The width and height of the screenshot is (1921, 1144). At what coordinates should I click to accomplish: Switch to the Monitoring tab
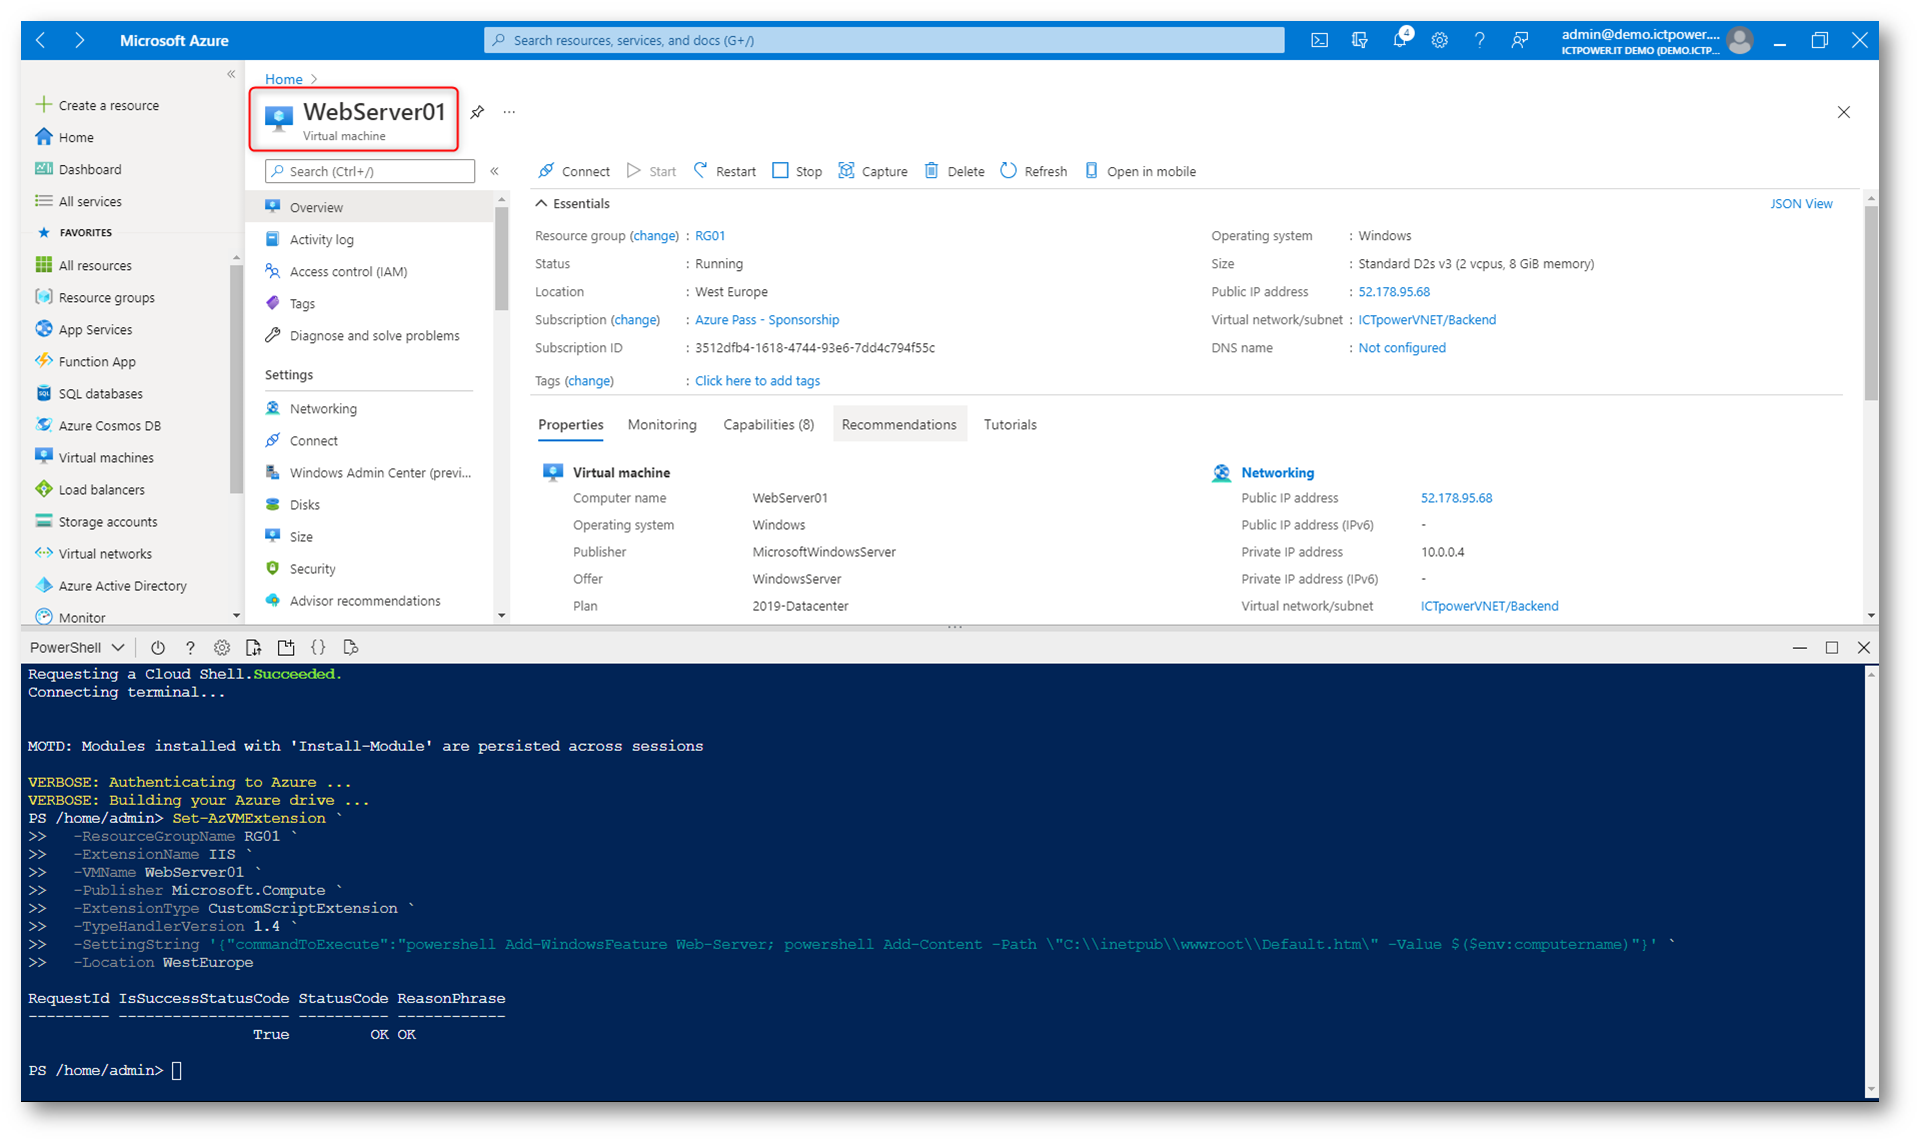pyautogui.click(x=662, y=425)
